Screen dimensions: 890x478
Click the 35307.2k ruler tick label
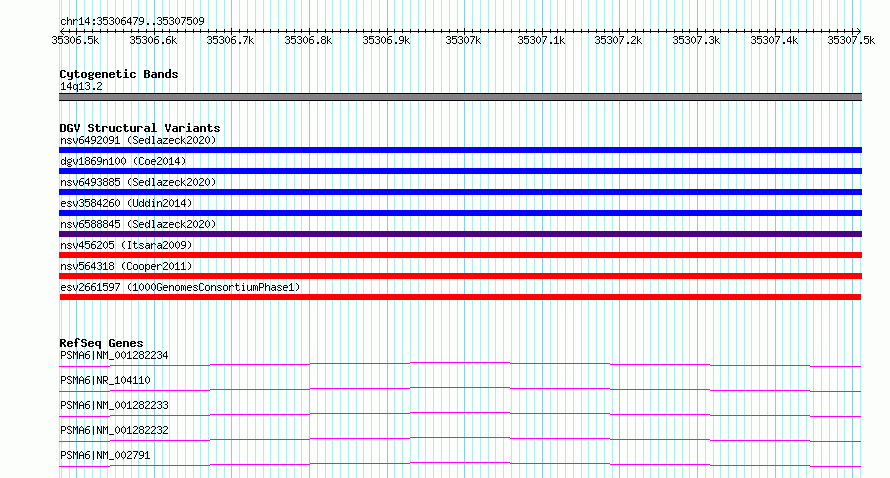click(x=618, y=40)
